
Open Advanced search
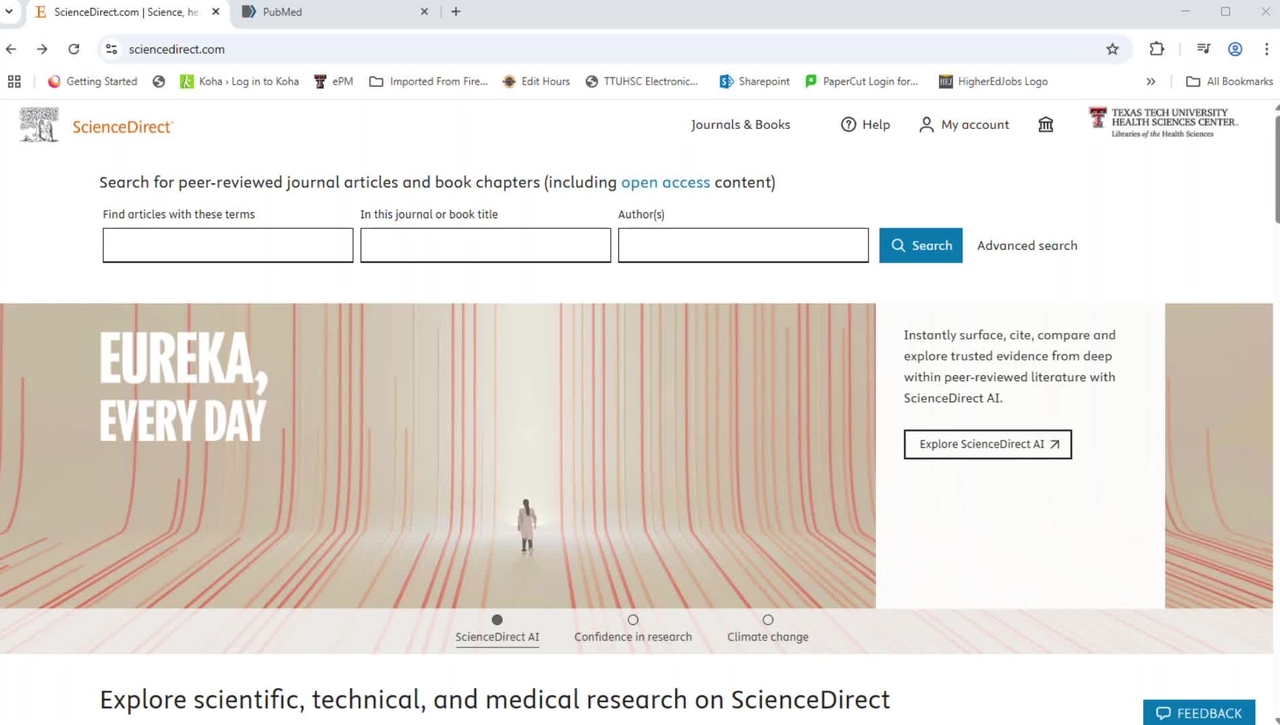(x=1027, y=245)
